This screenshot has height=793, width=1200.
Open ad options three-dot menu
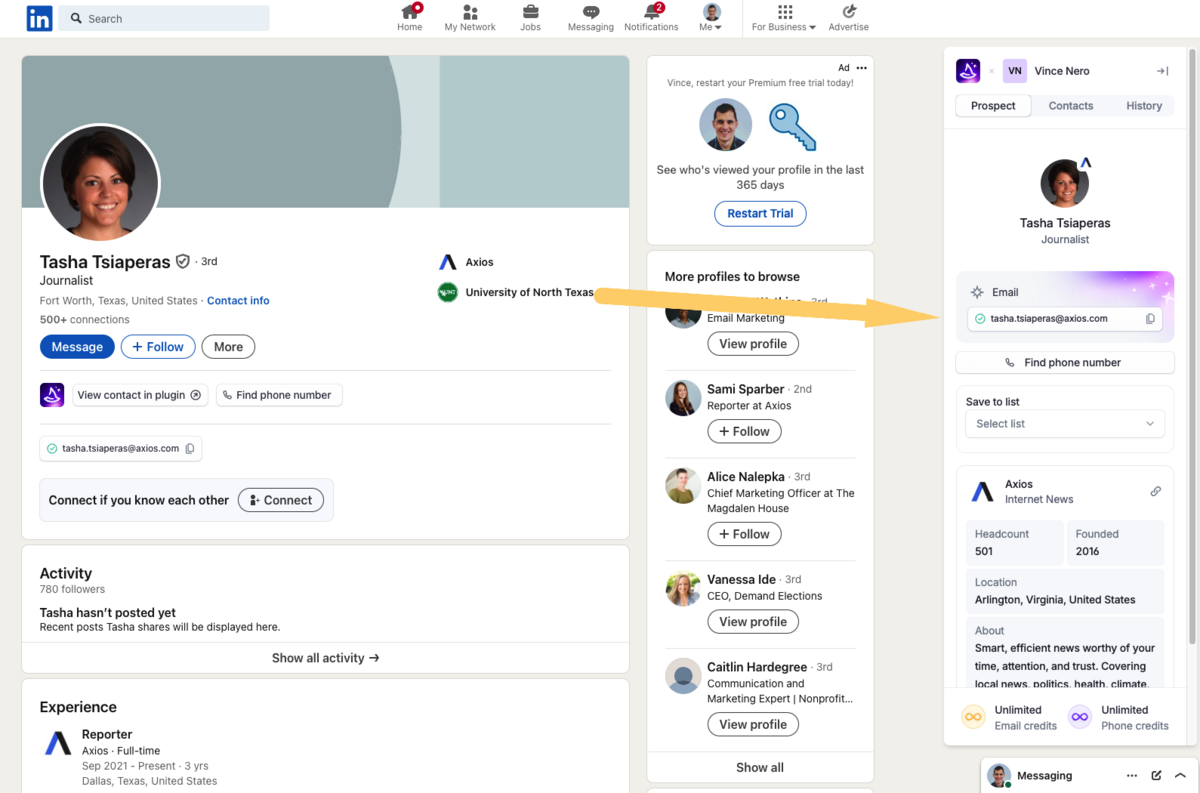[x=861, y=68]
